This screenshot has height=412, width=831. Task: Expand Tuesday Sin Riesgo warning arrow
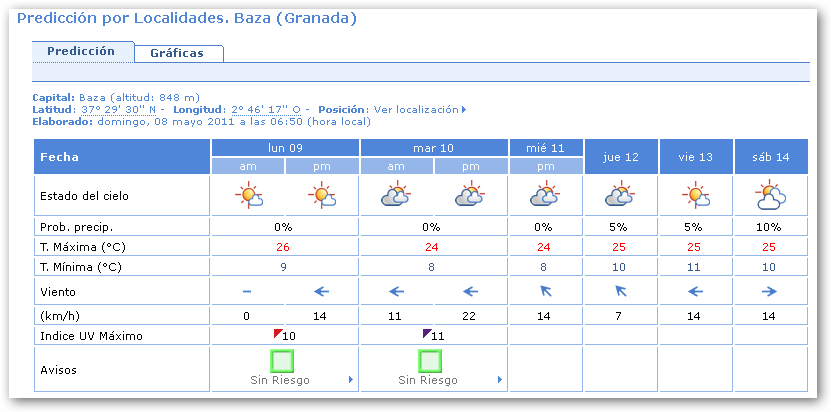(499, 380)
